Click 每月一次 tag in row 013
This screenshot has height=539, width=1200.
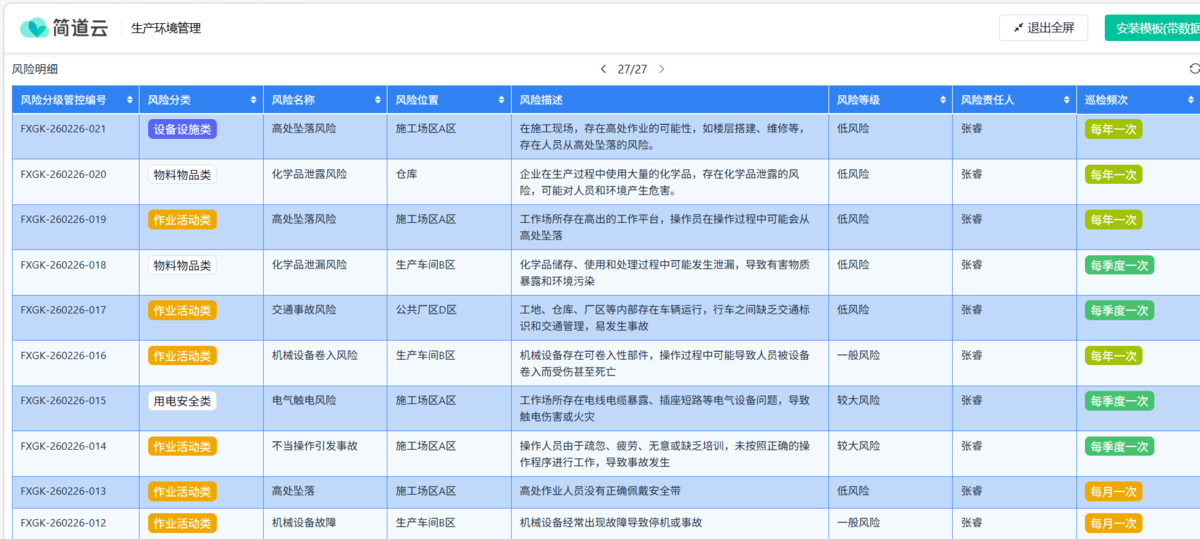[x=1113, y=491]
